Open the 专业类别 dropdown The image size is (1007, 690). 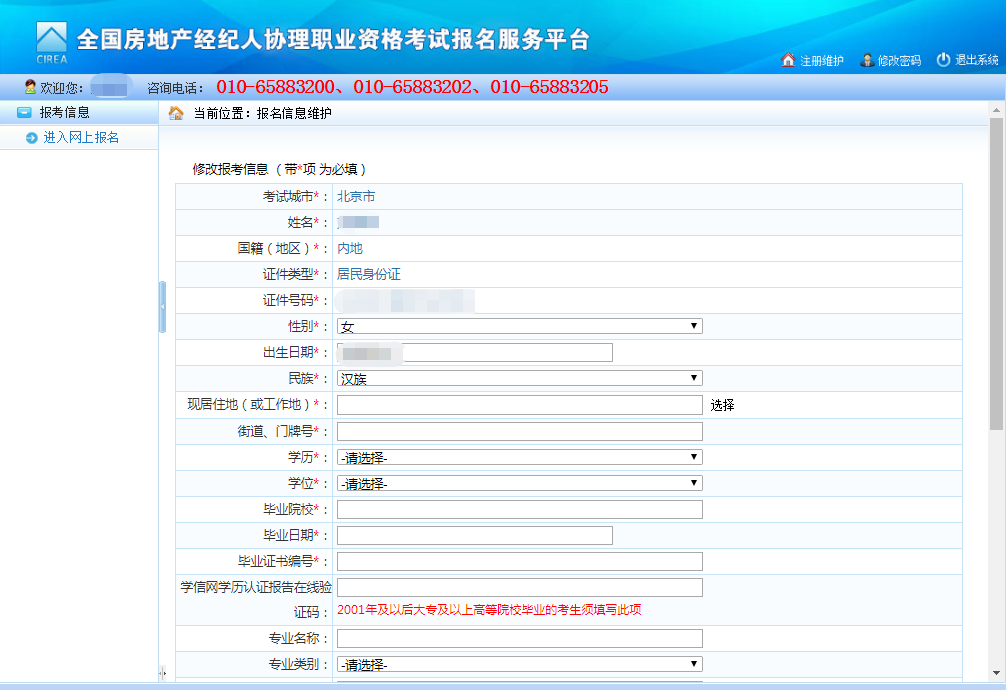519,664
